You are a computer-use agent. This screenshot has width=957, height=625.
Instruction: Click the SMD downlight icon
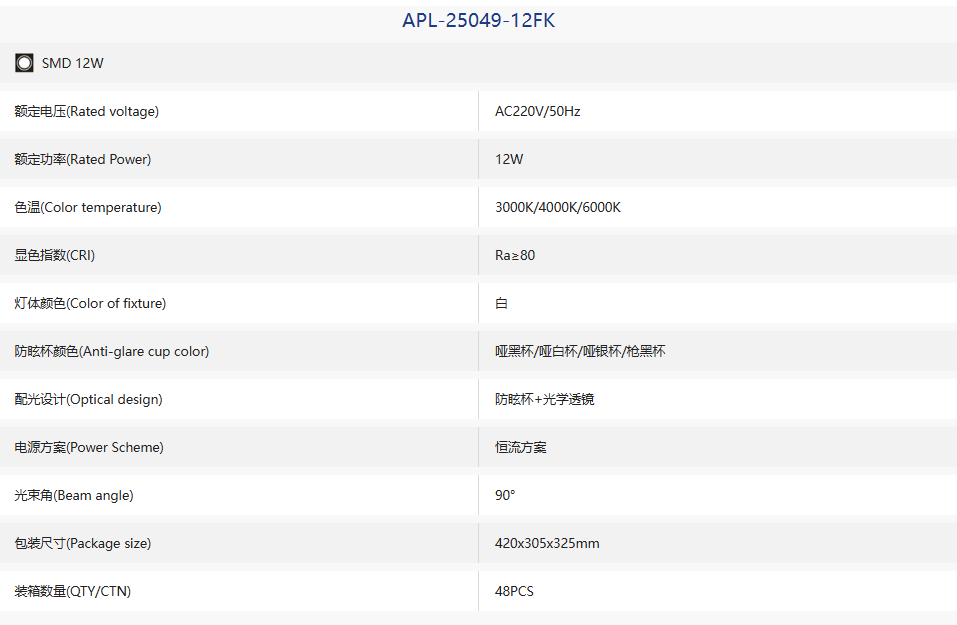(24, 63)
